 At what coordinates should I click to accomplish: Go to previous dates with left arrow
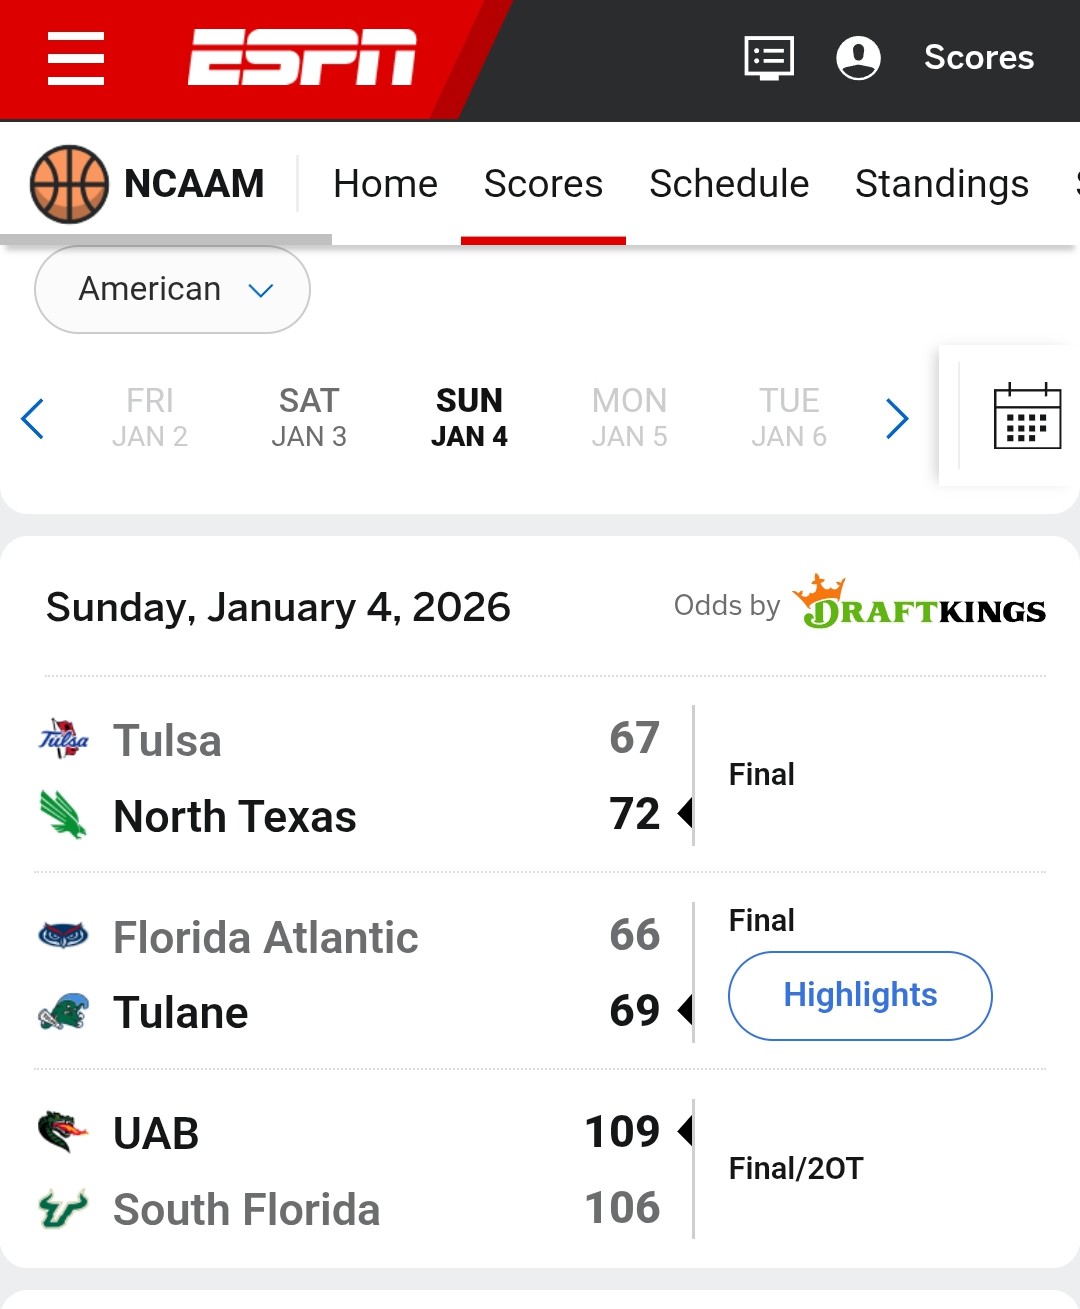33,418
